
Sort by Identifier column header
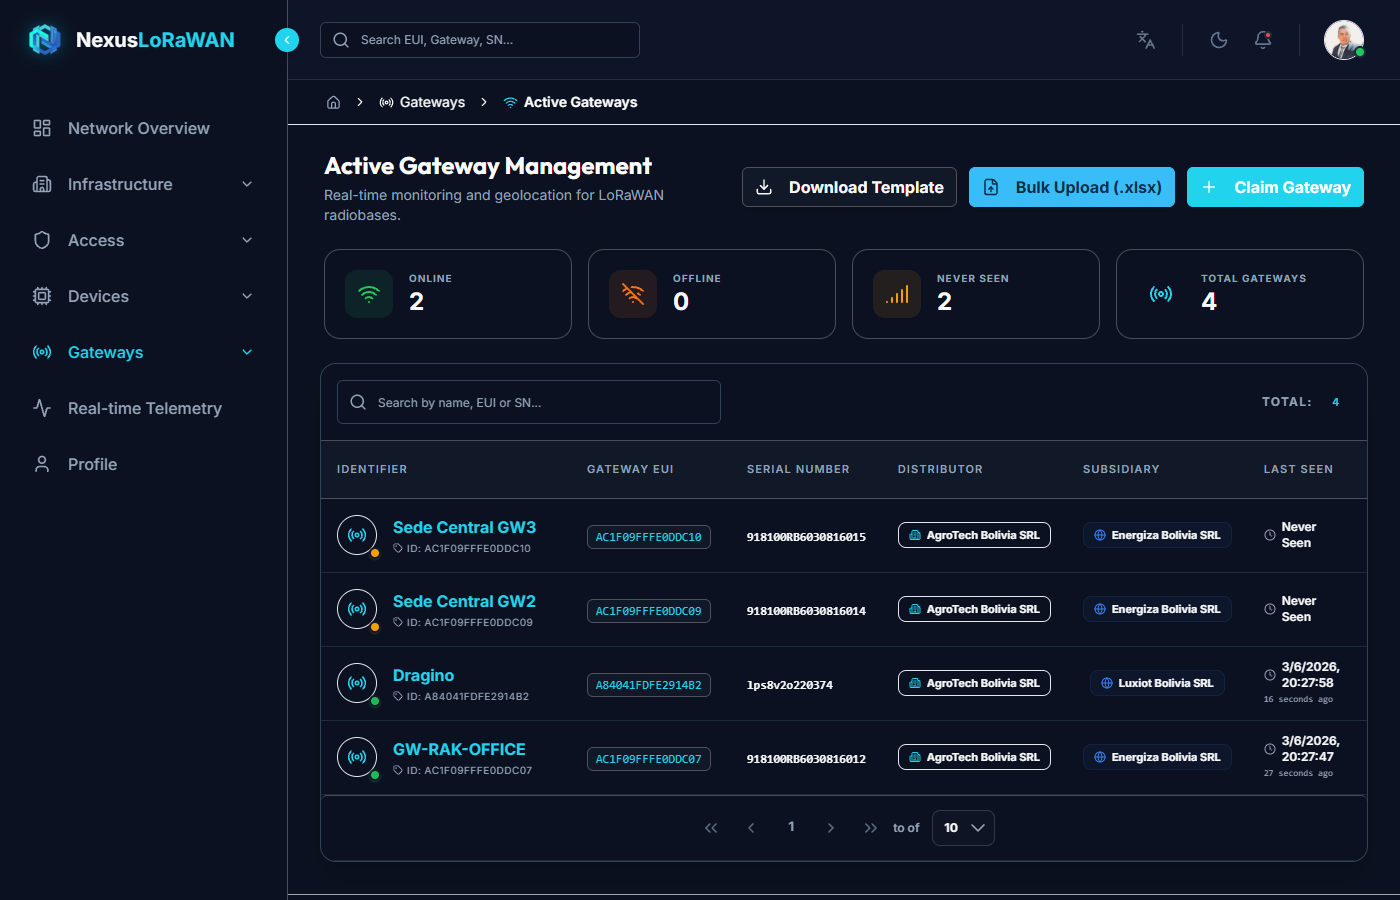(x=372, y=469)
